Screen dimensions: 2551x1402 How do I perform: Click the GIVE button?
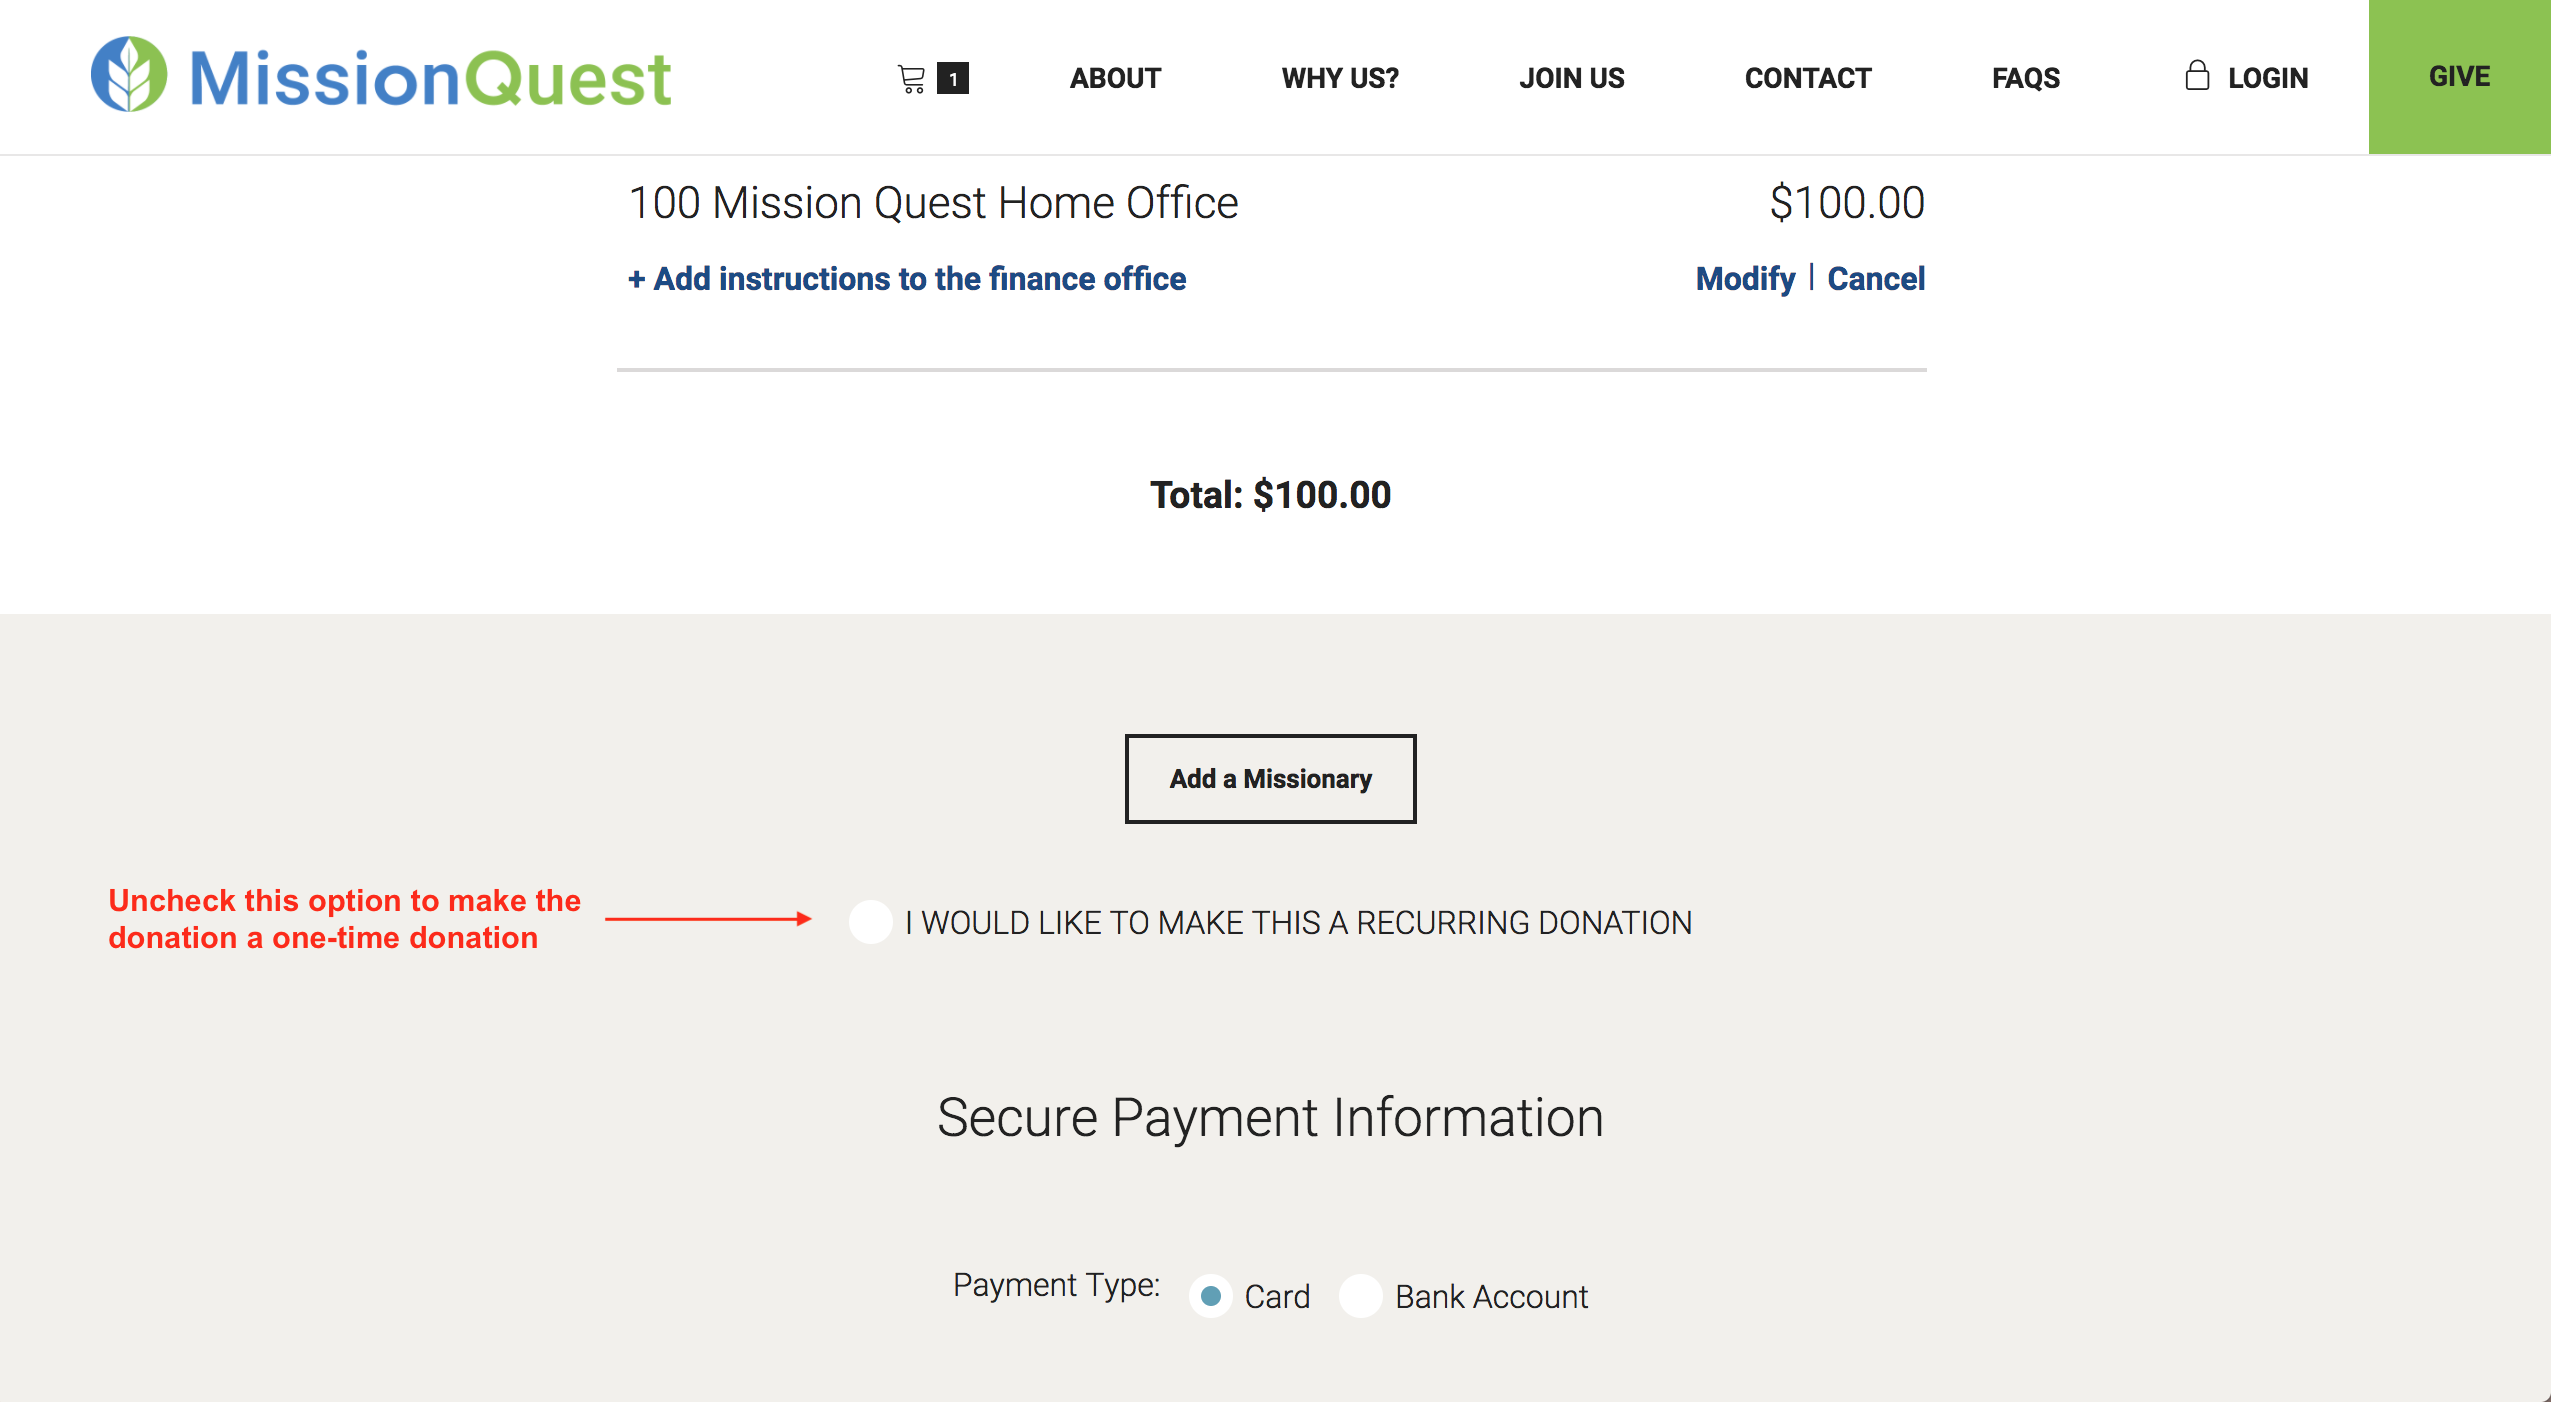pyautogui.click(x=2458, y=75)
